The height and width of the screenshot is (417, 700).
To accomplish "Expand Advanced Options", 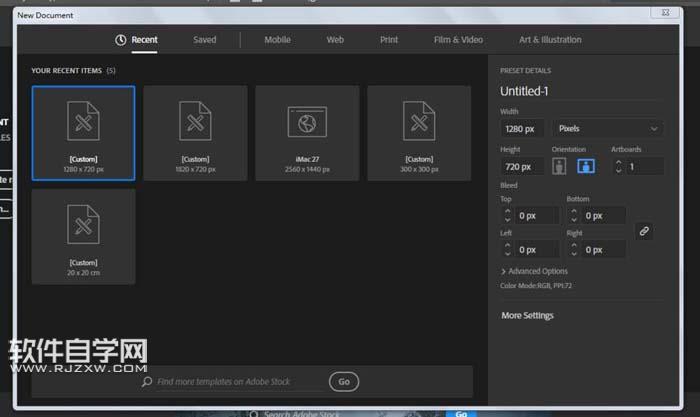I will click(534, 271).
